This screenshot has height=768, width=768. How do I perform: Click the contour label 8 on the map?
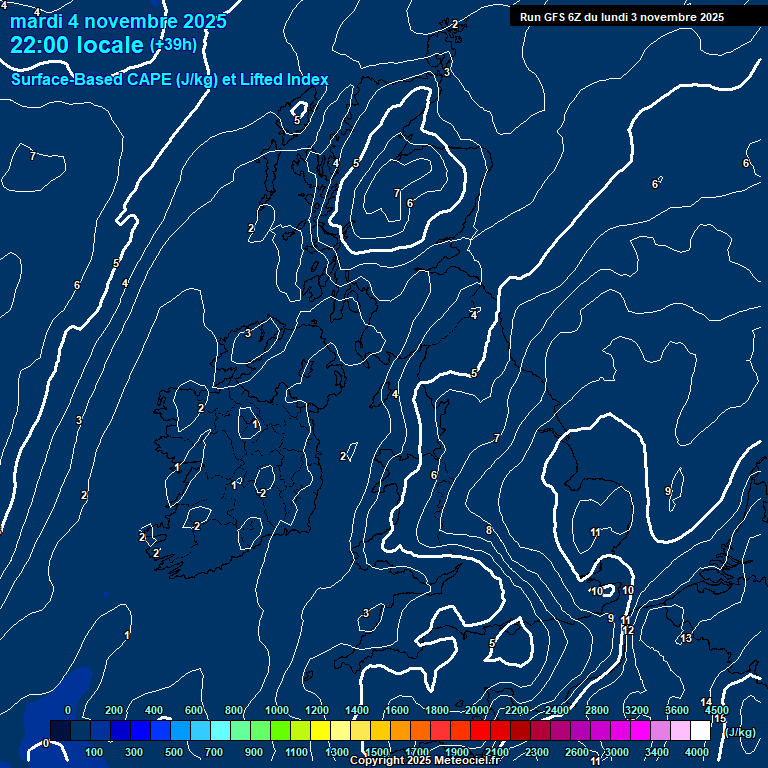point(489,530)
